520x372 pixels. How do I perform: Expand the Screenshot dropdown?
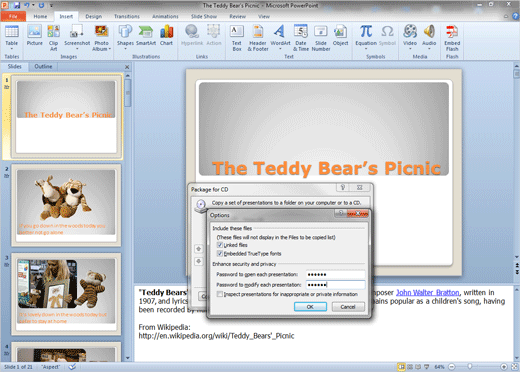click(x=77, y=49)
